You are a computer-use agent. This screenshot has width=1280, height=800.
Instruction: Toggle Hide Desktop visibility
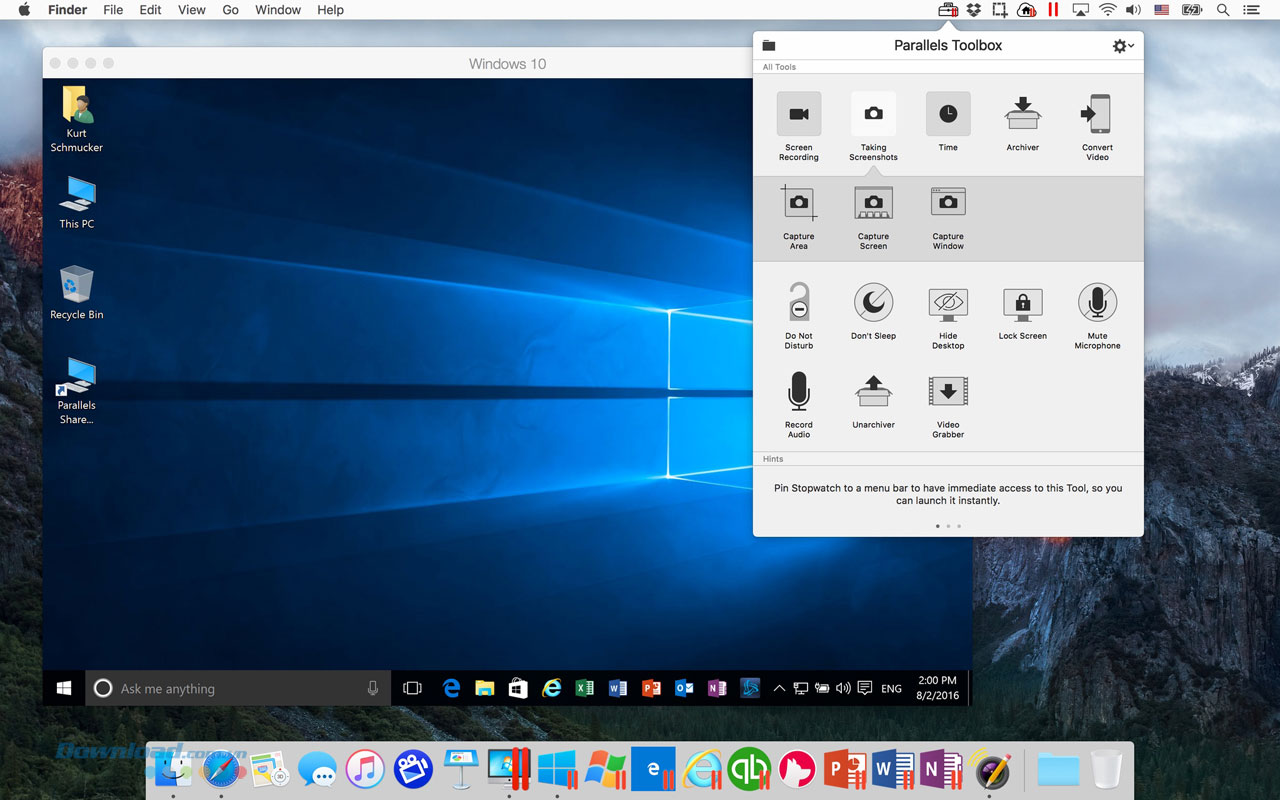[x=948, y=303]
